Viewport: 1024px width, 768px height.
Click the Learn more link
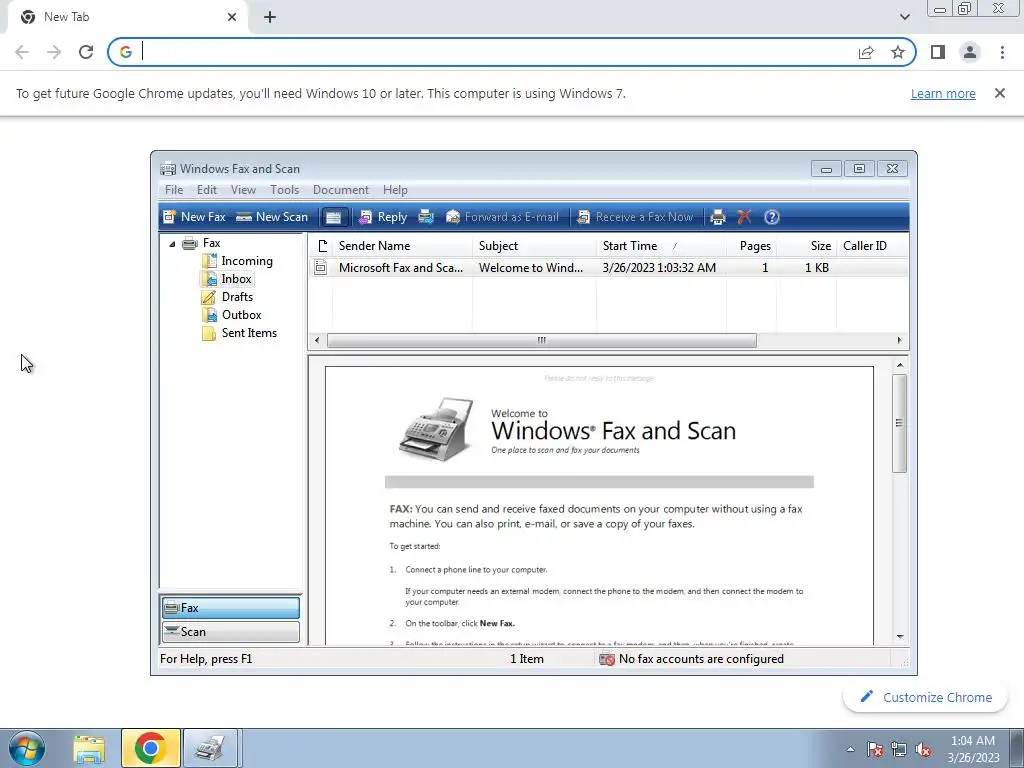coord(943,93)
